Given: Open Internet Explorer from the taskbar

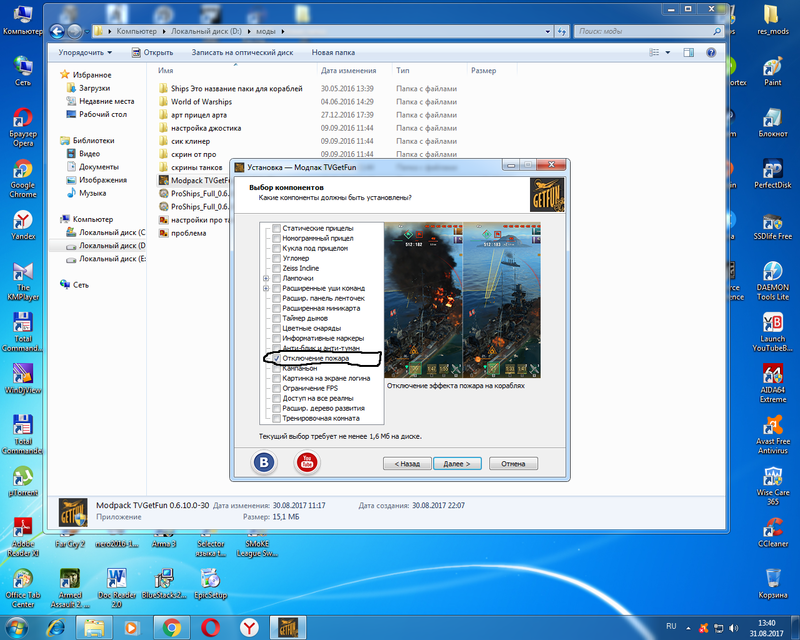Looking at the screenshot, I should (x=56, y=627).
